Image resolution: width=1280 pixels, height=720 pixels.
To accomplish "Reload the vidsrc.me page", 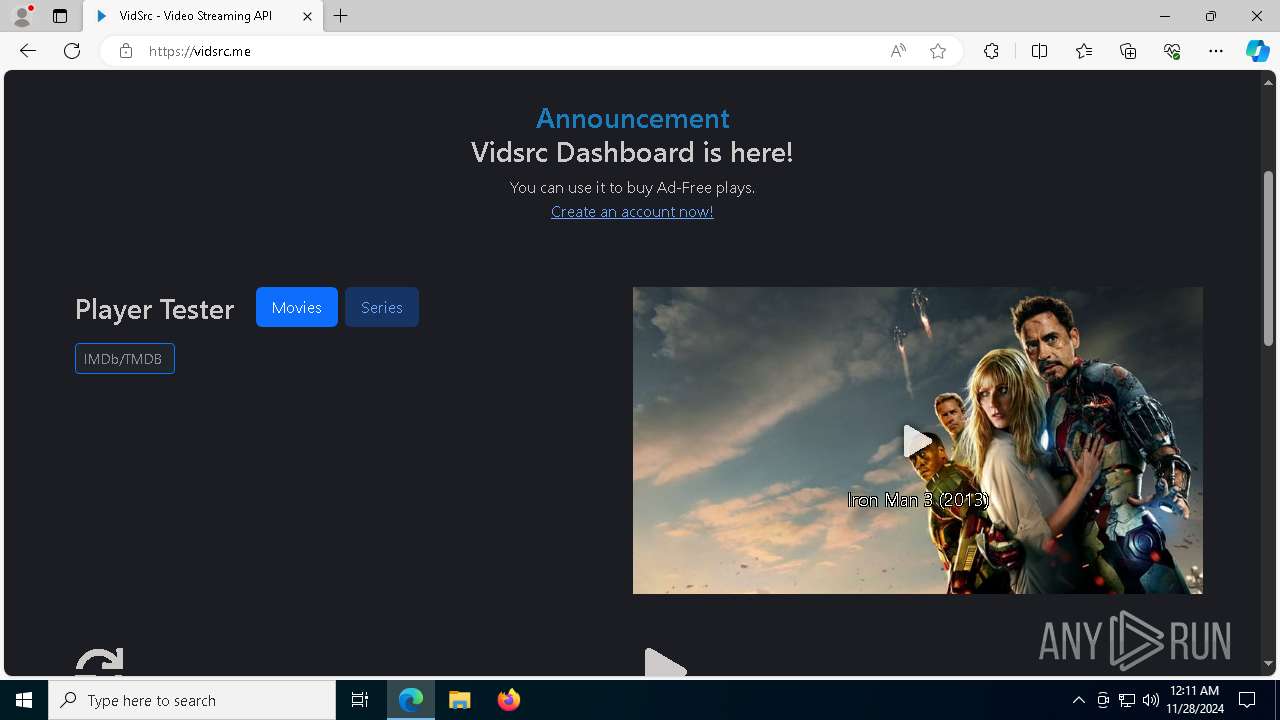I will pos(72,51).
